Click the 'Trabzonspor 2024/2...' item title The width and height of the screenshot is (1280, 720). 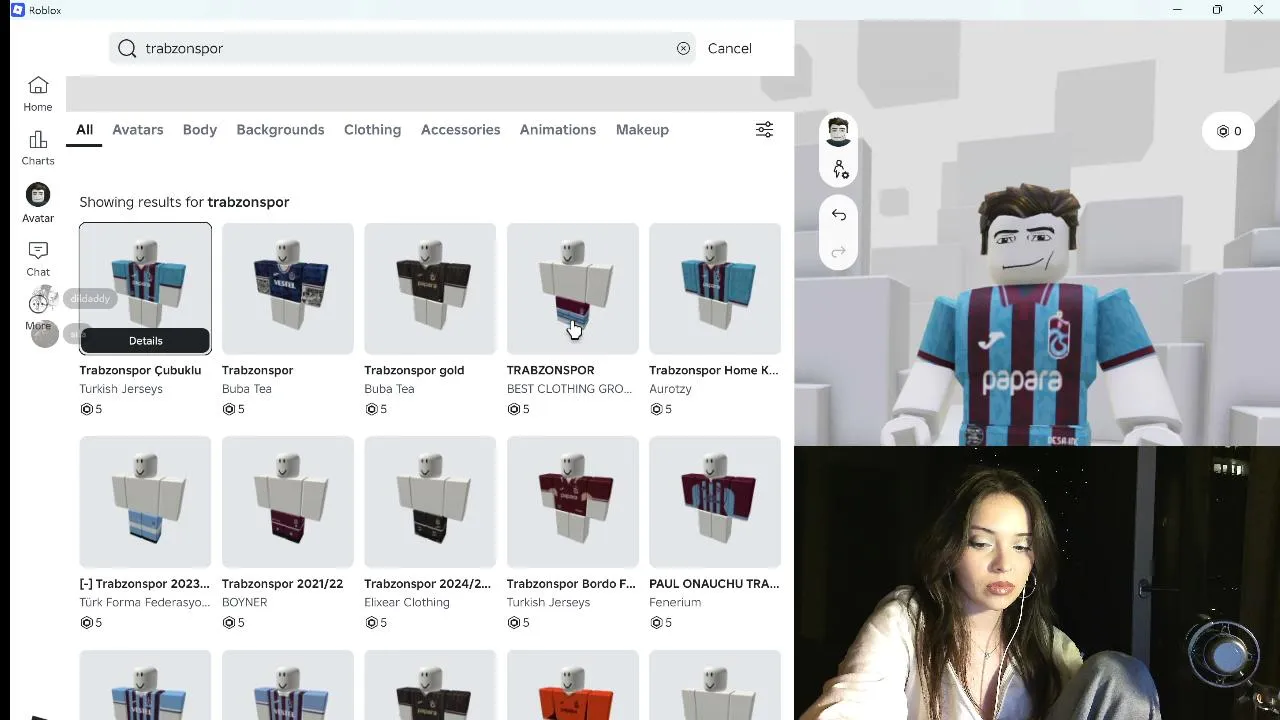(427, 584)
